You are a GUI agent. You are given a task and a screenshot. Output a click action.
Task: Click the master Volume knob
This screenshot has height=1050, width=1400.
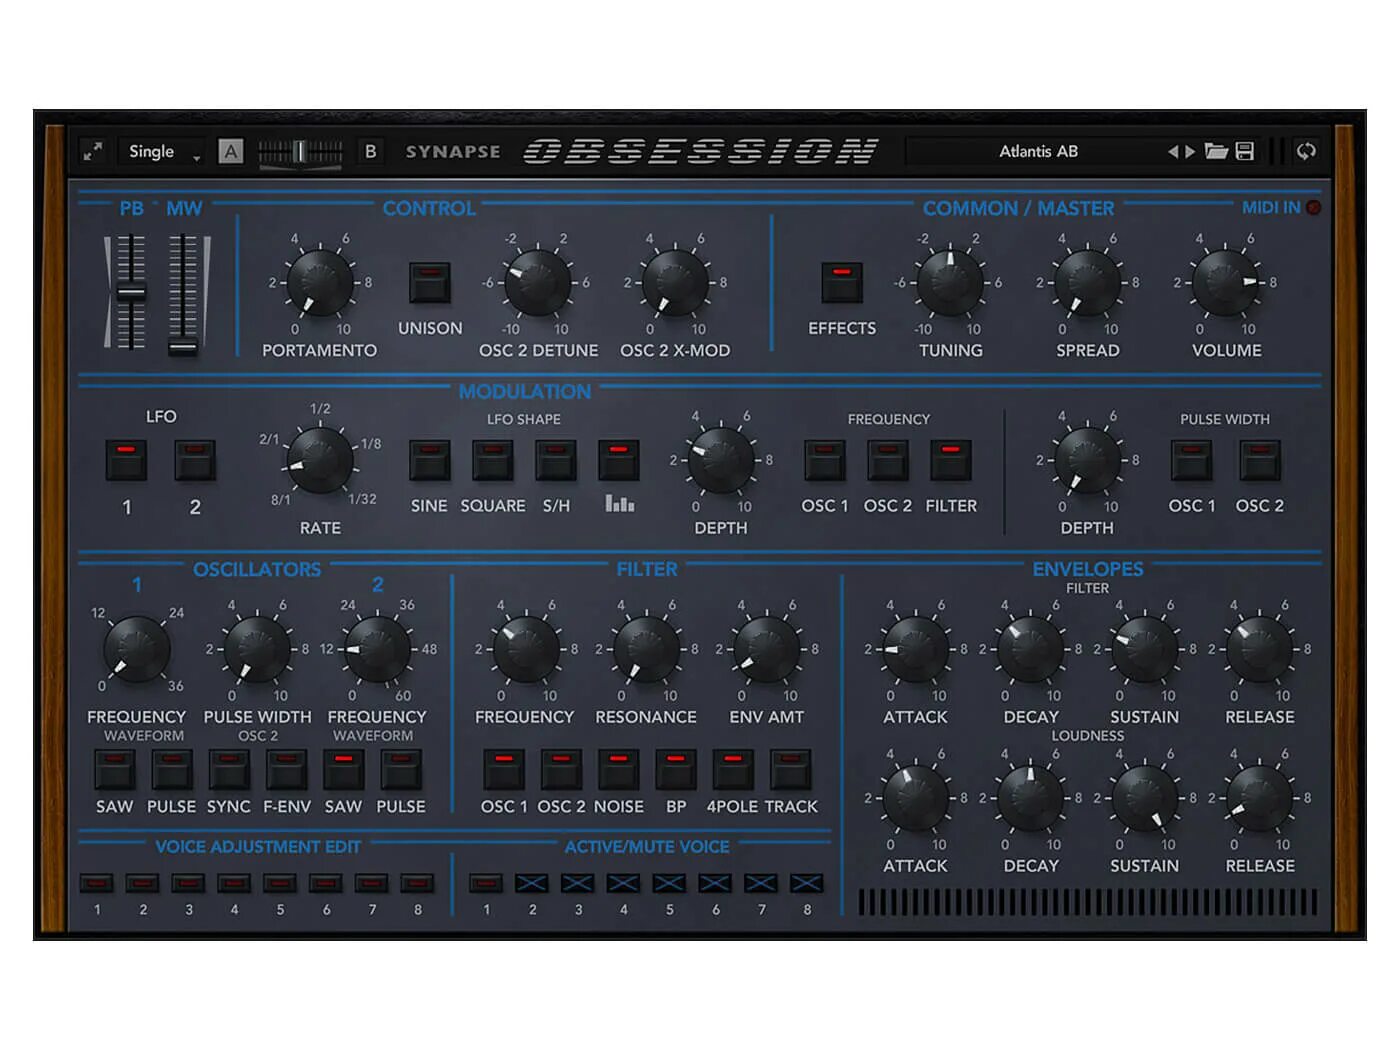(x=1226, y=283)
